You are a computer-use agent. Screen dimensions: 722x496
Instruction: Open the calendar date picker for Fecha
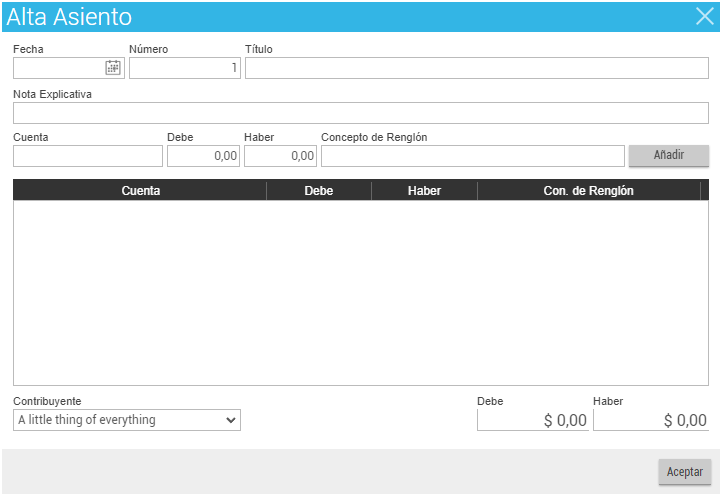[x=113, y=68]
